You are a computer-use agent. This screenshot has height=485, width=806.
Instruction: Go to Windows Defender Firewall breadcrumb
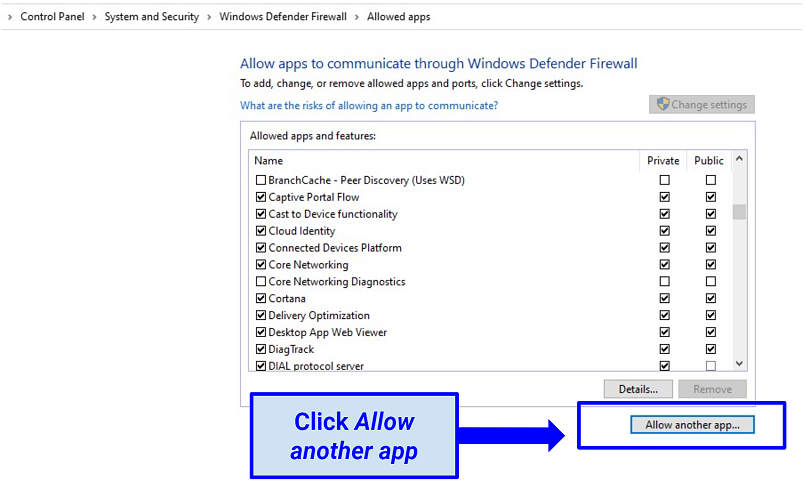pos(283,16)
